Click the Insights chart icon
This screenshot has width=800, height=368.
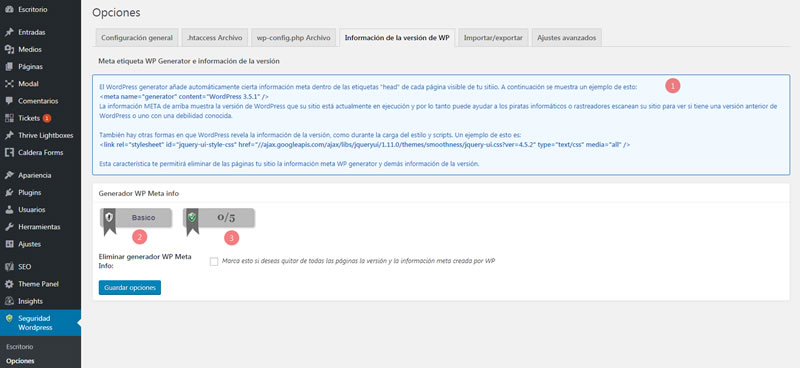click(9, 301)
